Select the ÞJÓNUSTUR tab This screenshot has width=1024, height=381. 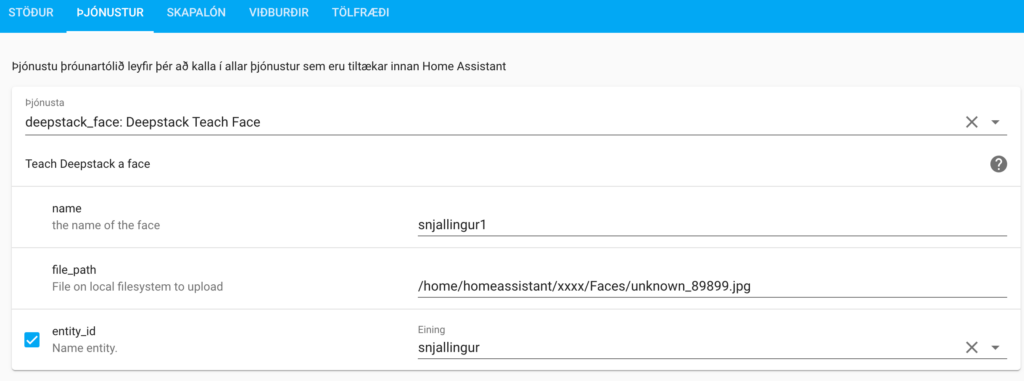point(110,12)
